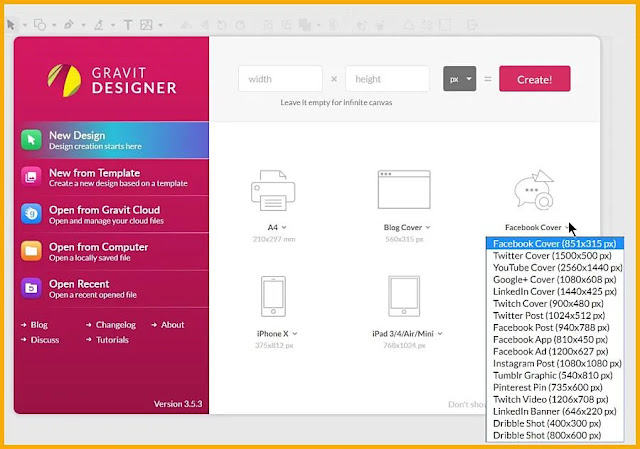Click the purple Open Recent icon
The width and height of the screenshot is (640, 449).
click(31, 288)
